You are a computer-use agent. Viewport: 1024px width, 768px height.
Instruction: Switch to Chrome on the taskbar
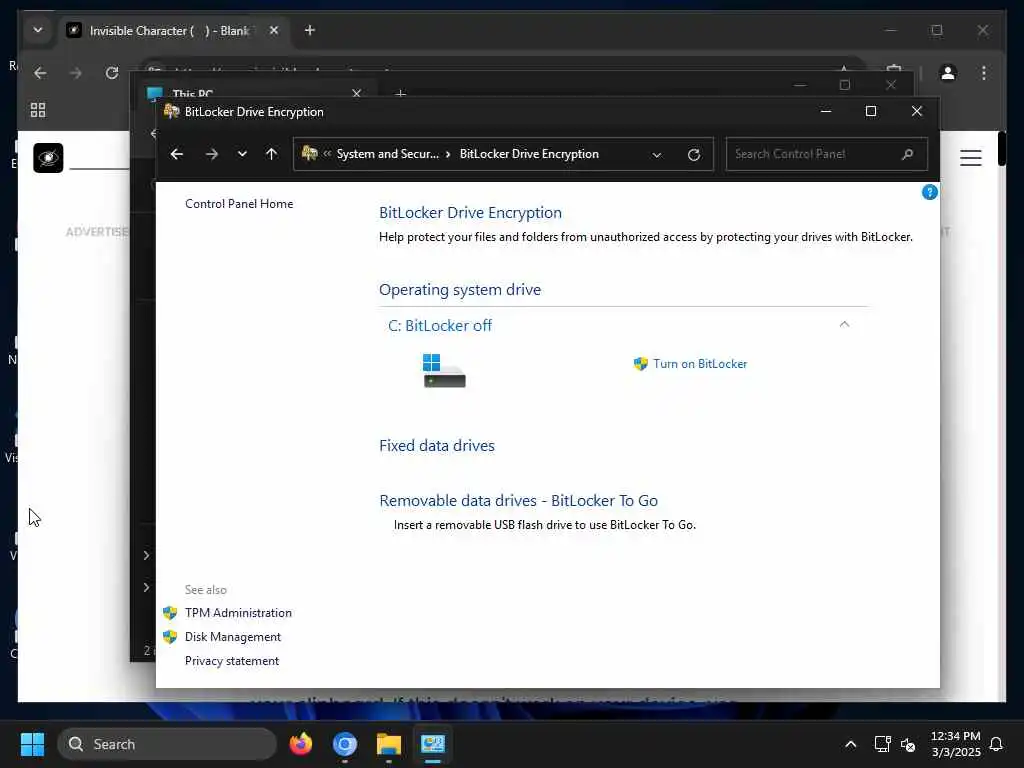[x=345, y=744]
